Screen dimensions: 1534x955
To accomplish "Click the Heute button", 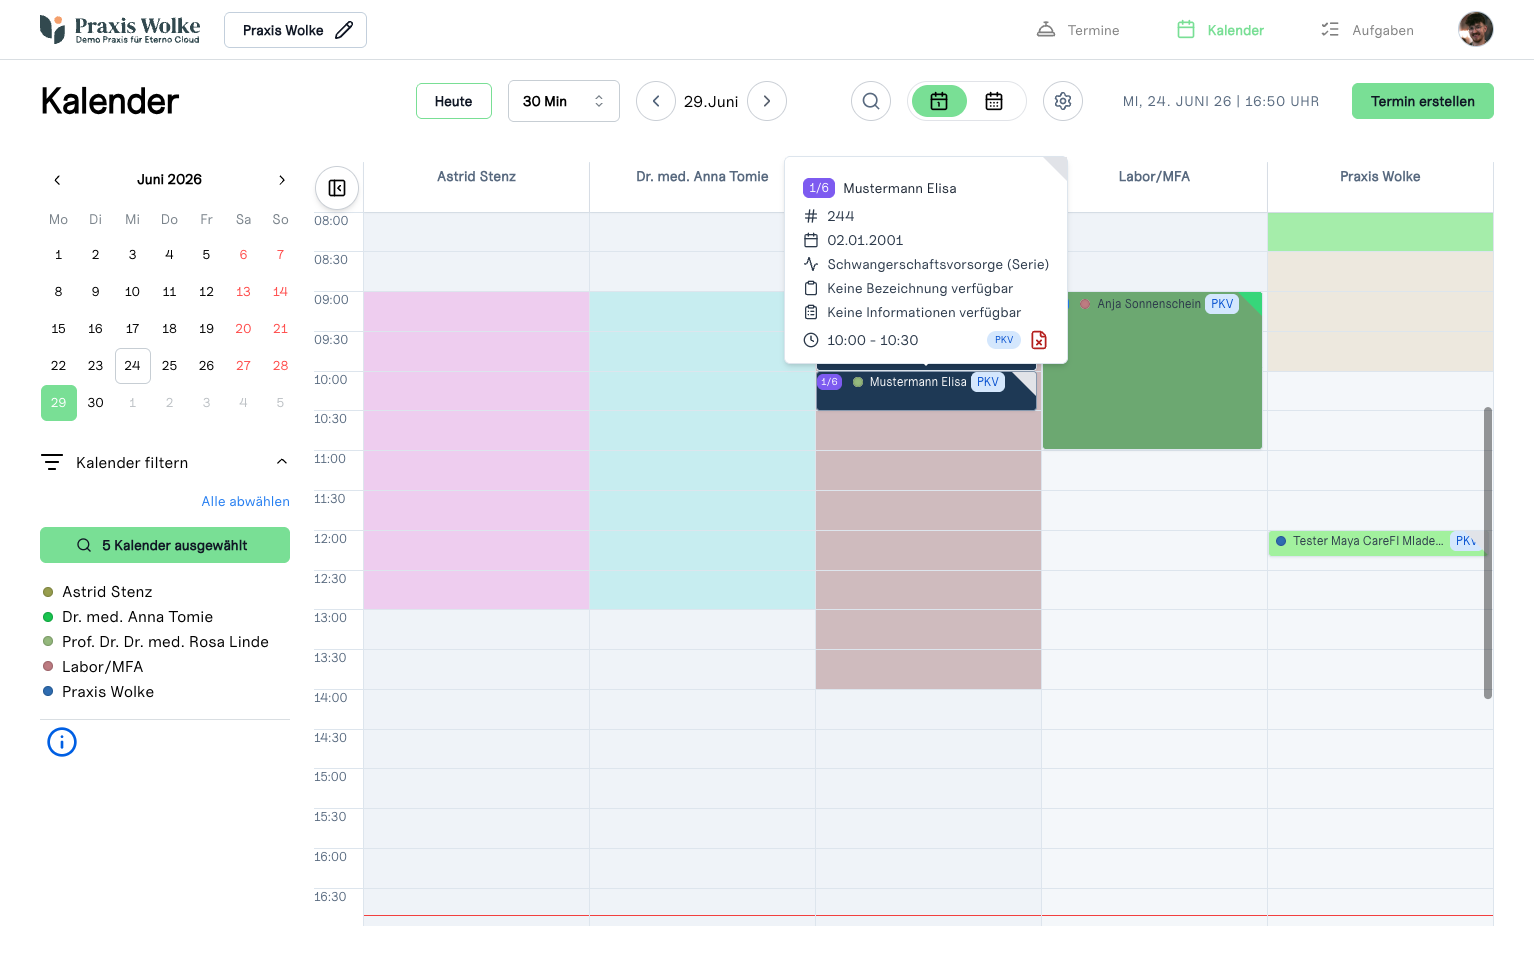I will tap(454, 101).
